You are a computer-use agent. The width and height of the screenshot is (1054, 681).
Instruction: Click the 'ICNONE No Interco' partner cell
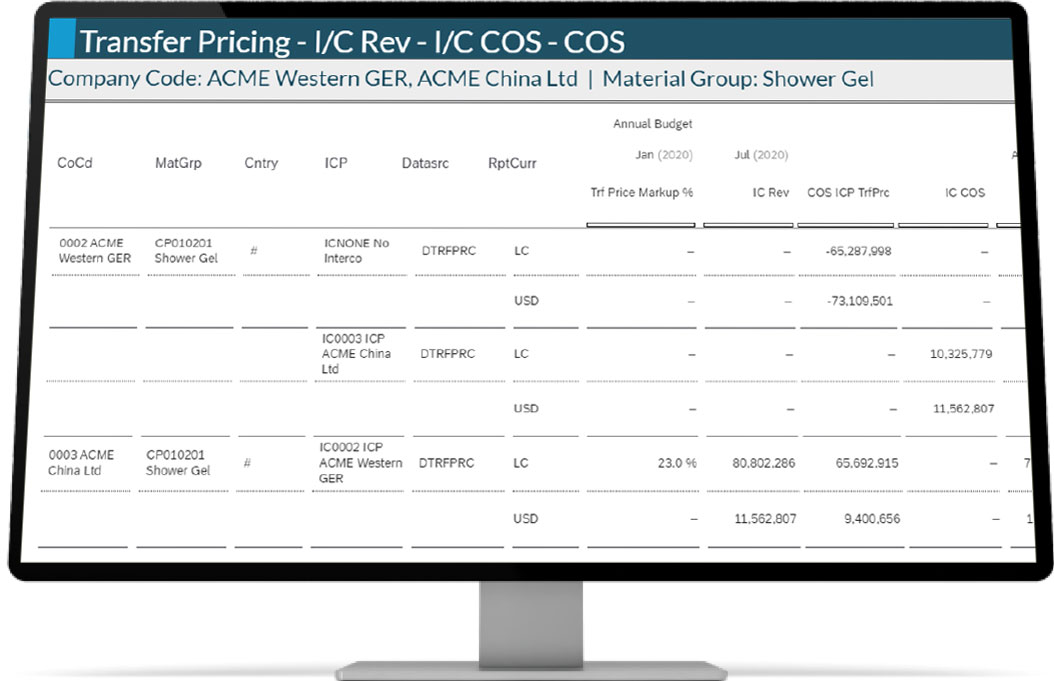point(356,250)
